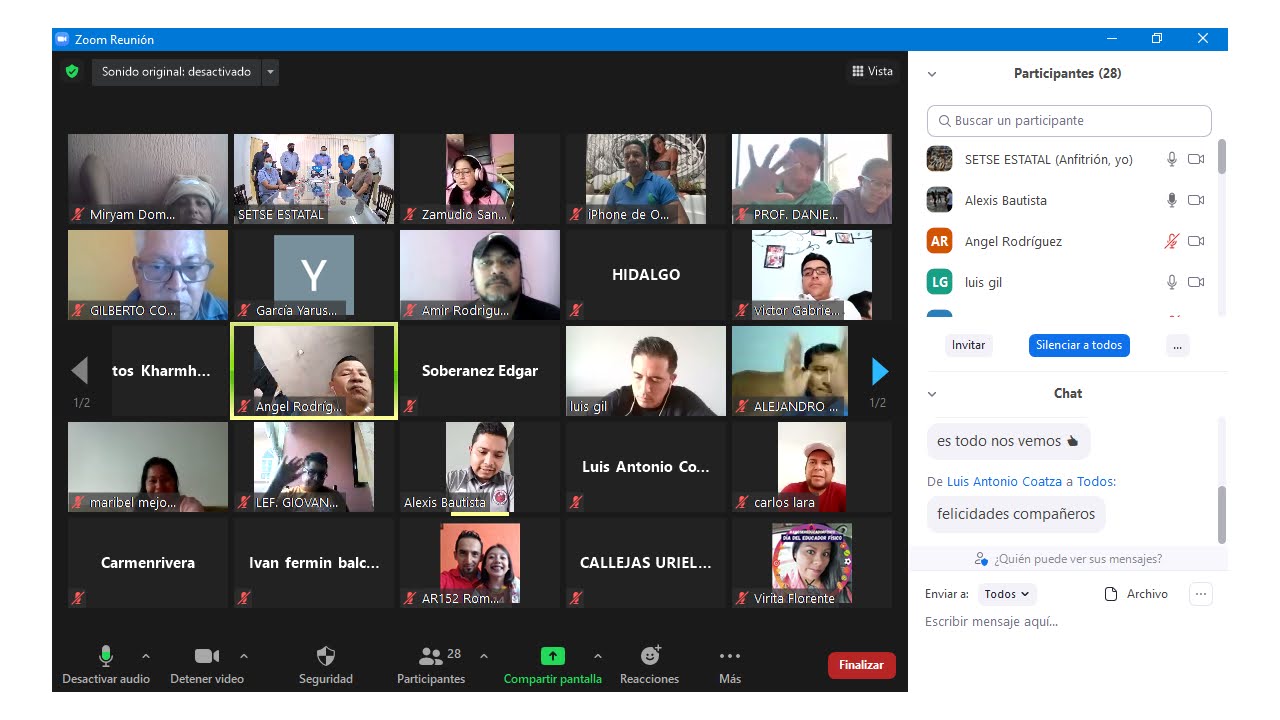
Task: Click the green encryption shield icon
Action: 72,71
